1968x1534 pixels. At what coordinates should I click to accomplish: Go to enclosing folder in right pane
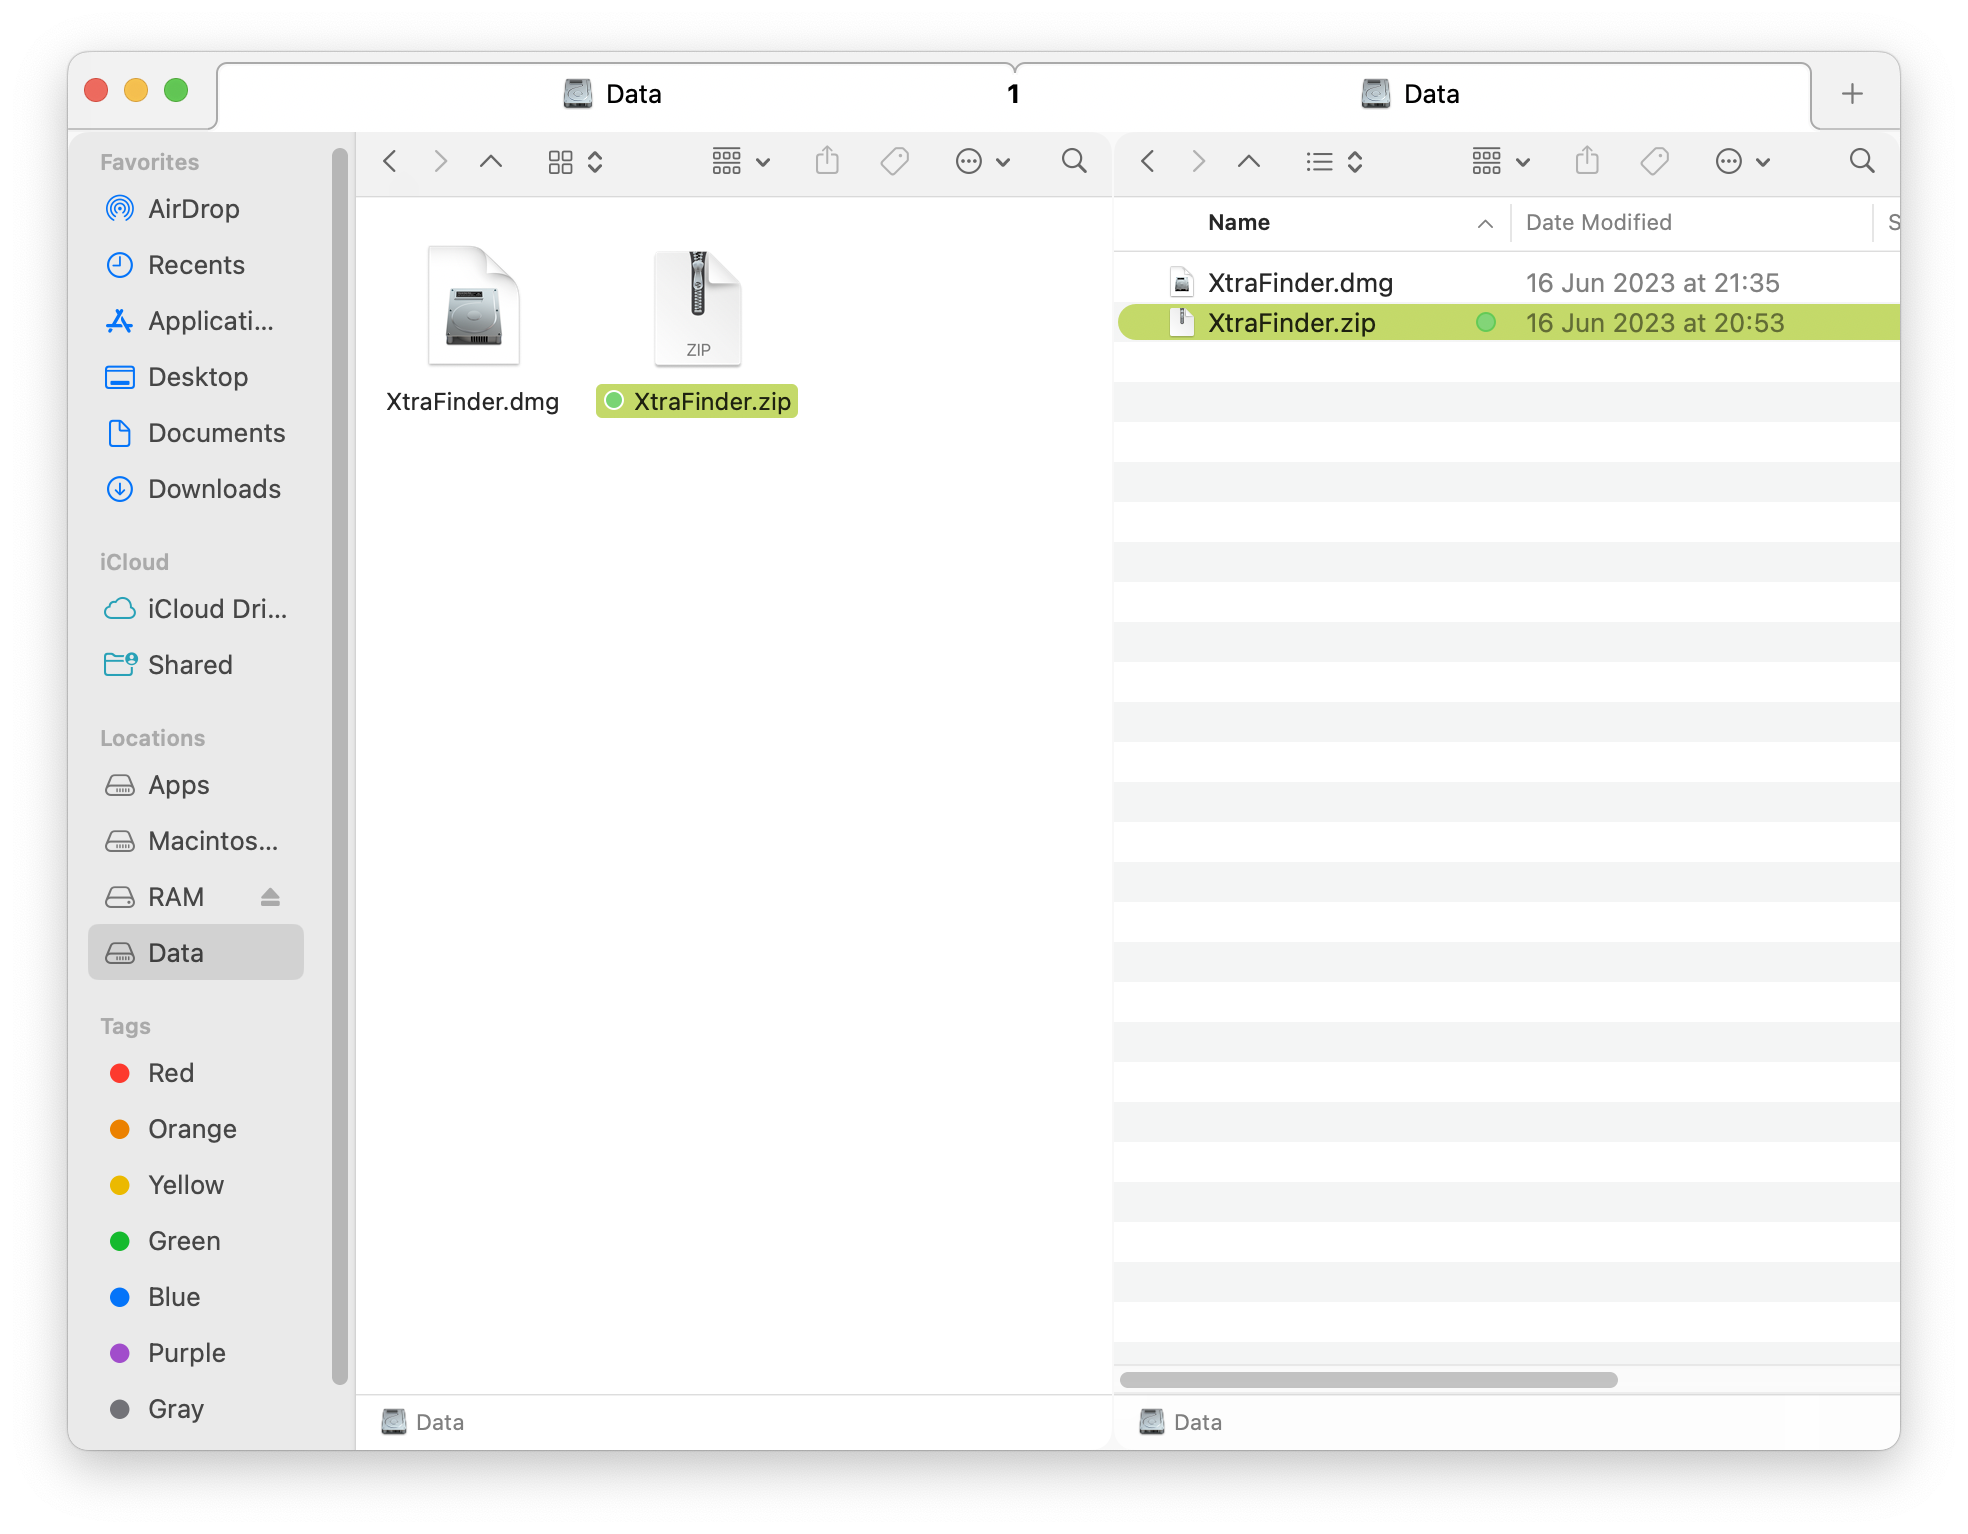click(1249, 161)
